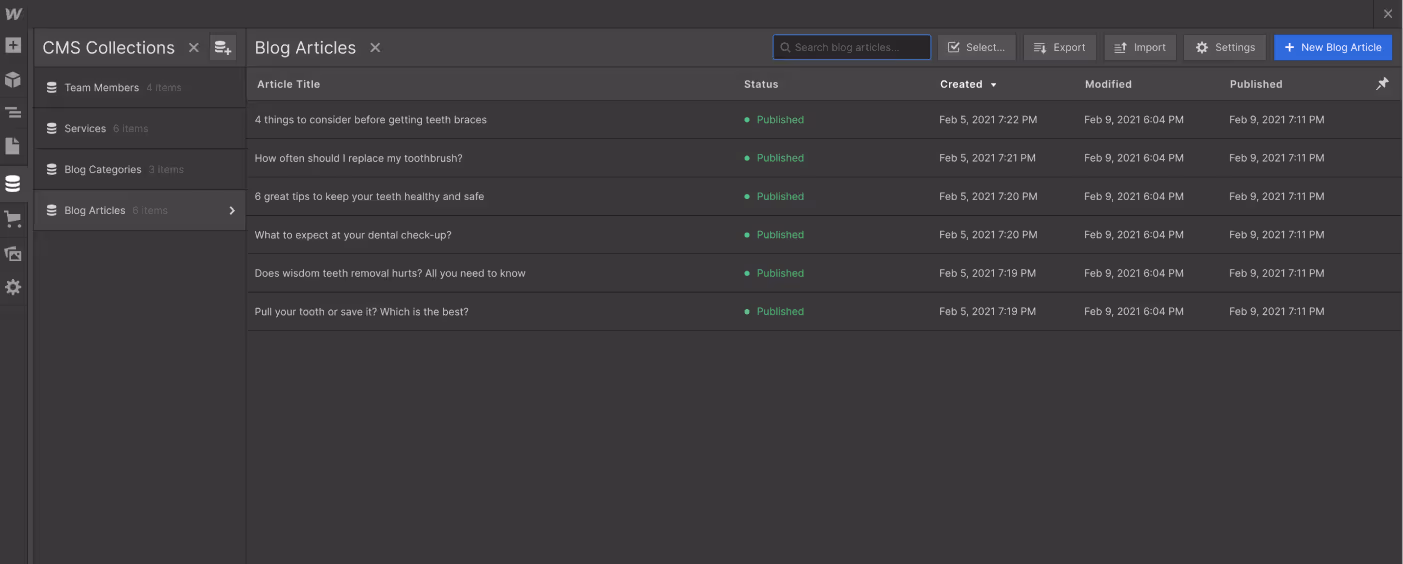Expand the Blog Articles collection chevron
Screen dimensions: 1403x564
click(232, 210)
